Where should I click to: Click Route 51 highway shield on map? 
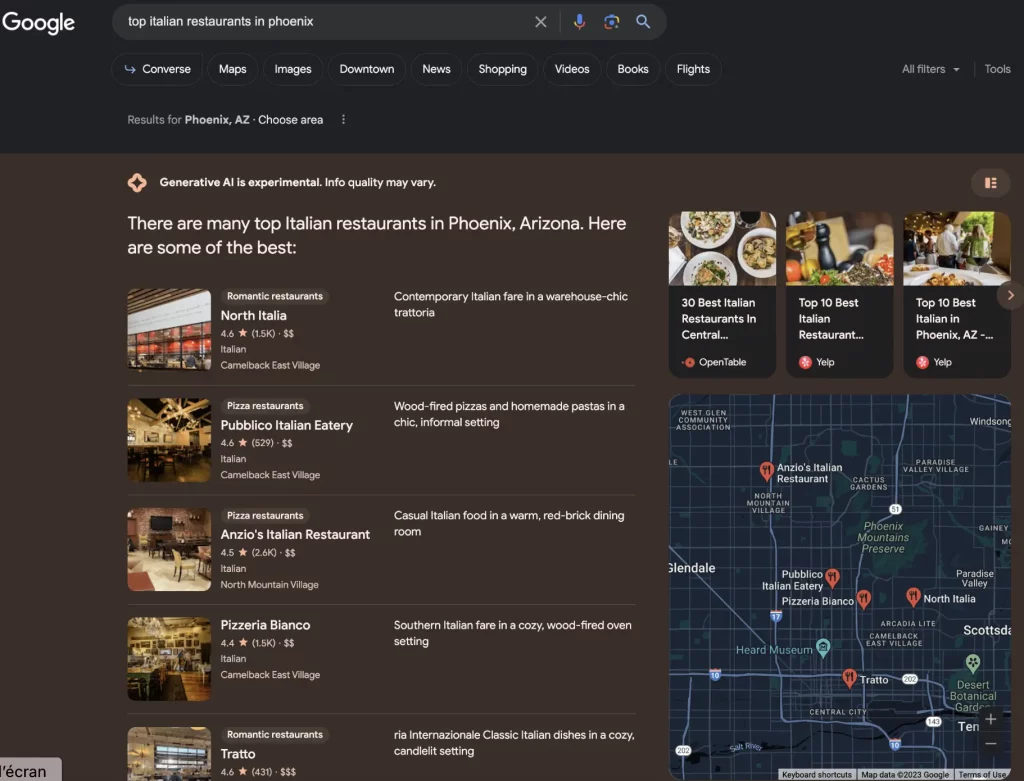point(895,509)
